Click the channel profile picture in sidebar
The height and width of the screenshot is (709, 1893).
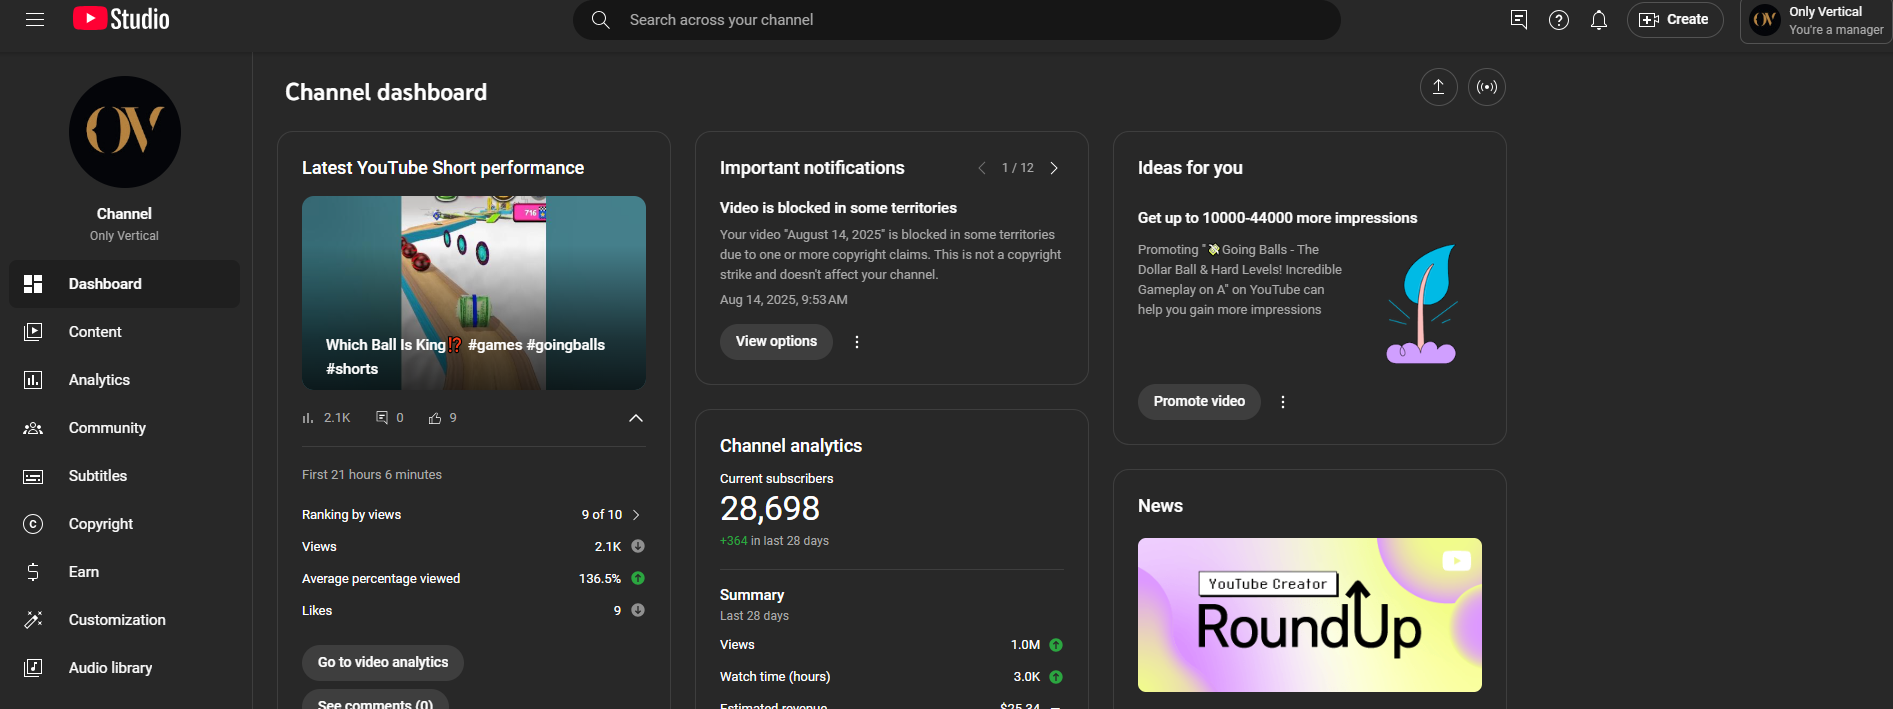pyautogui.click(x=125, y=132)
